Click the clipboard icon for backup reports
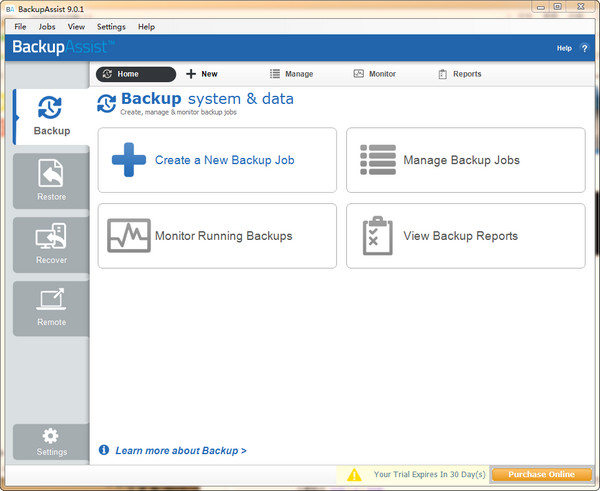 coord(378,235)
